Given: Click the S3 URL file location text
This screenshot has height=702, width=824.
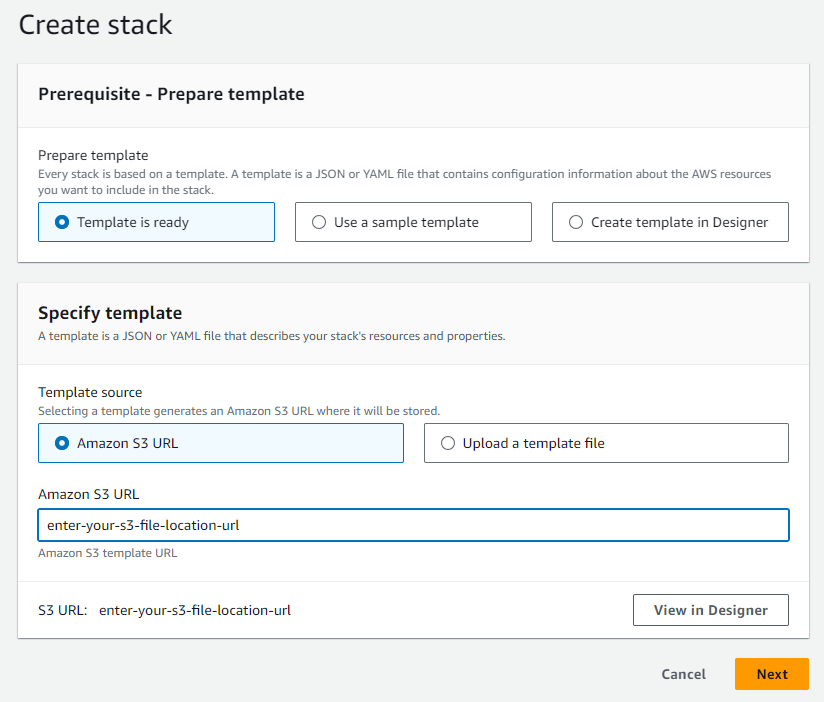Looking at the screenshot, I should tap(195, 610).
